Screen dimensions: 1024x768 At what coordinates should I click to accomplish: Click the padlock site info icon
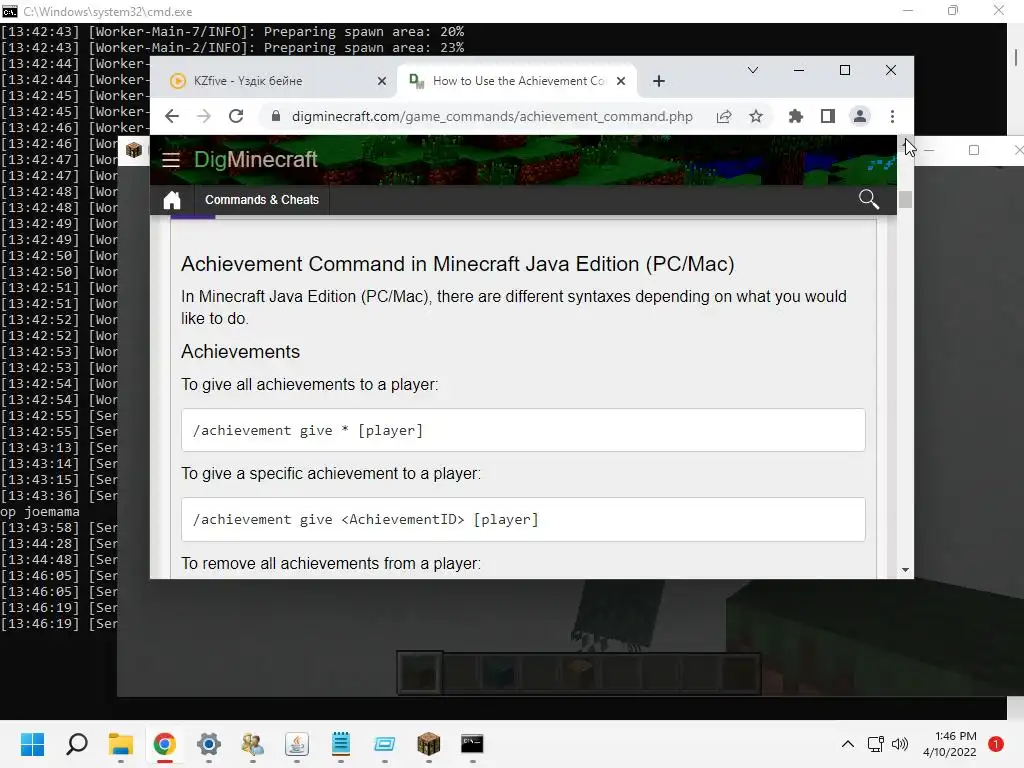[276, 116]
